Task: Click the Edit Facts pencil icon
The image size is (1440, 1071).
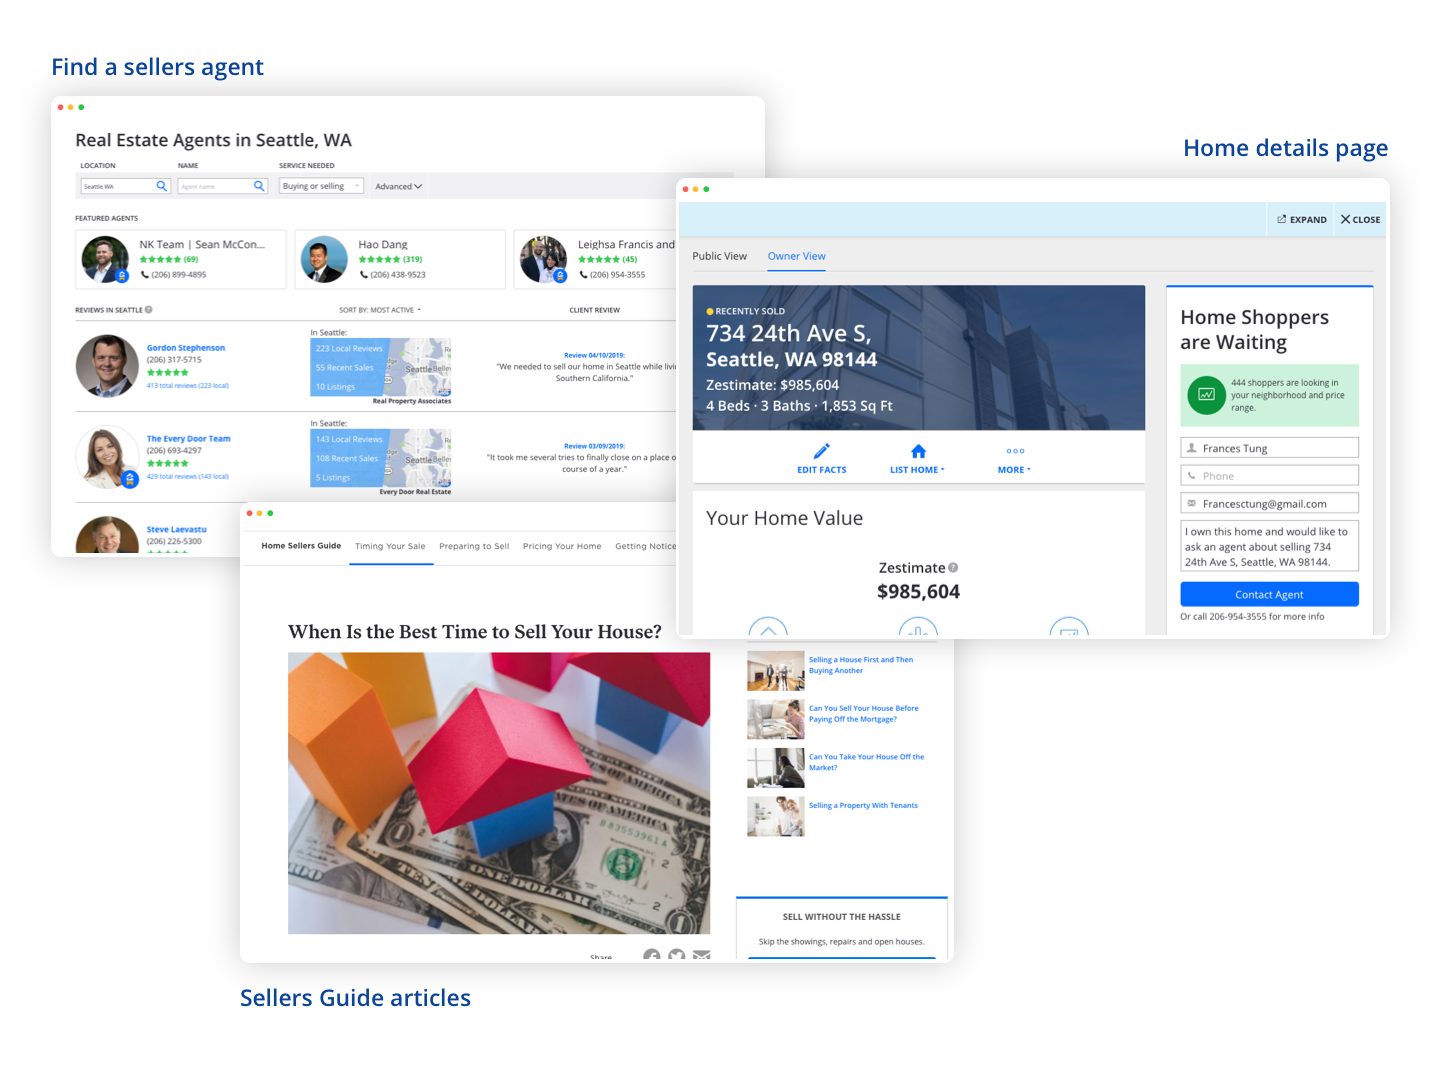Action: [822, 451]
